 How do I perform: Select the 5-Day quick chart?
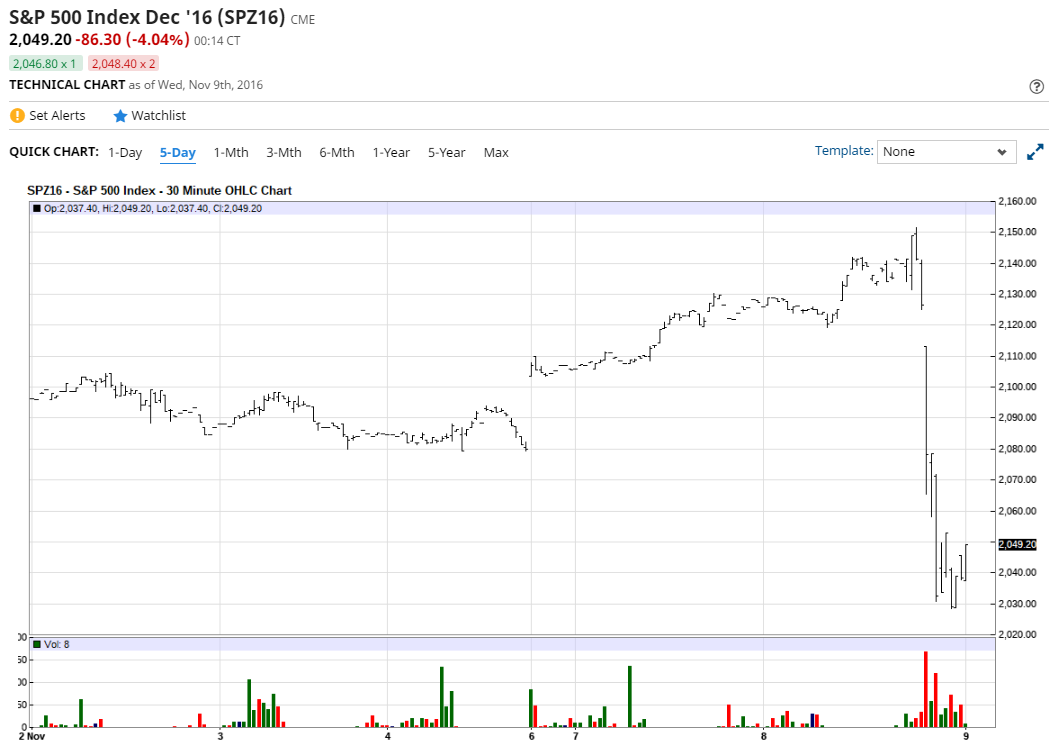(x=177, y=152)
